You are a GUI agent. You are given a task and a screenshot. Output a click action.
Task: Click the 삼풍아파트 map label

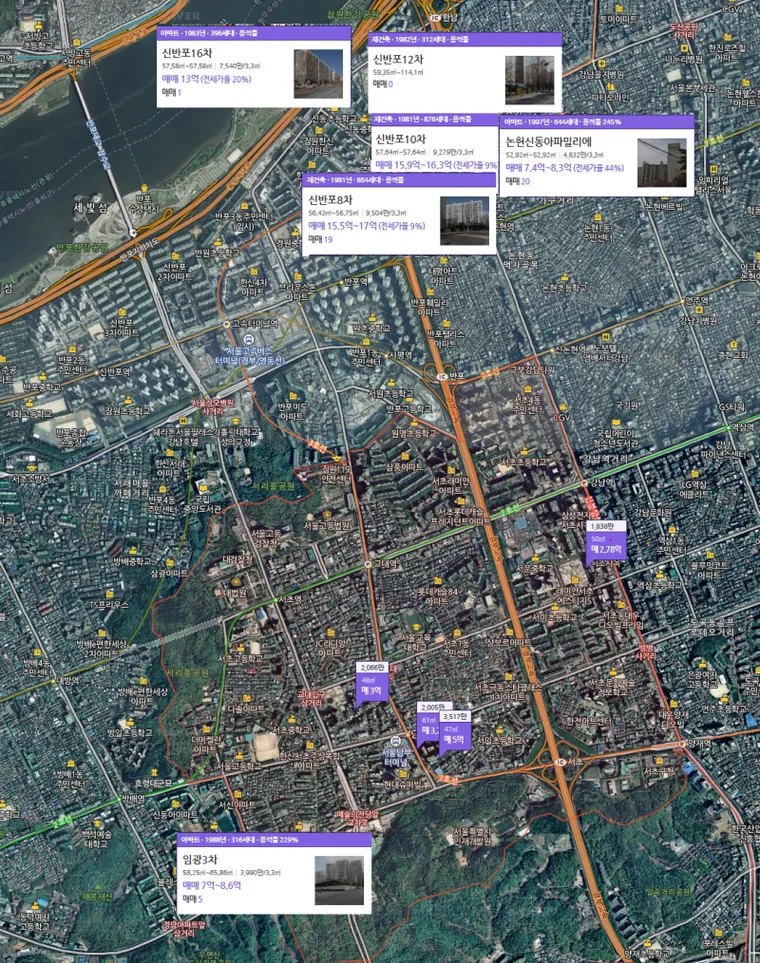click(404, 467)
